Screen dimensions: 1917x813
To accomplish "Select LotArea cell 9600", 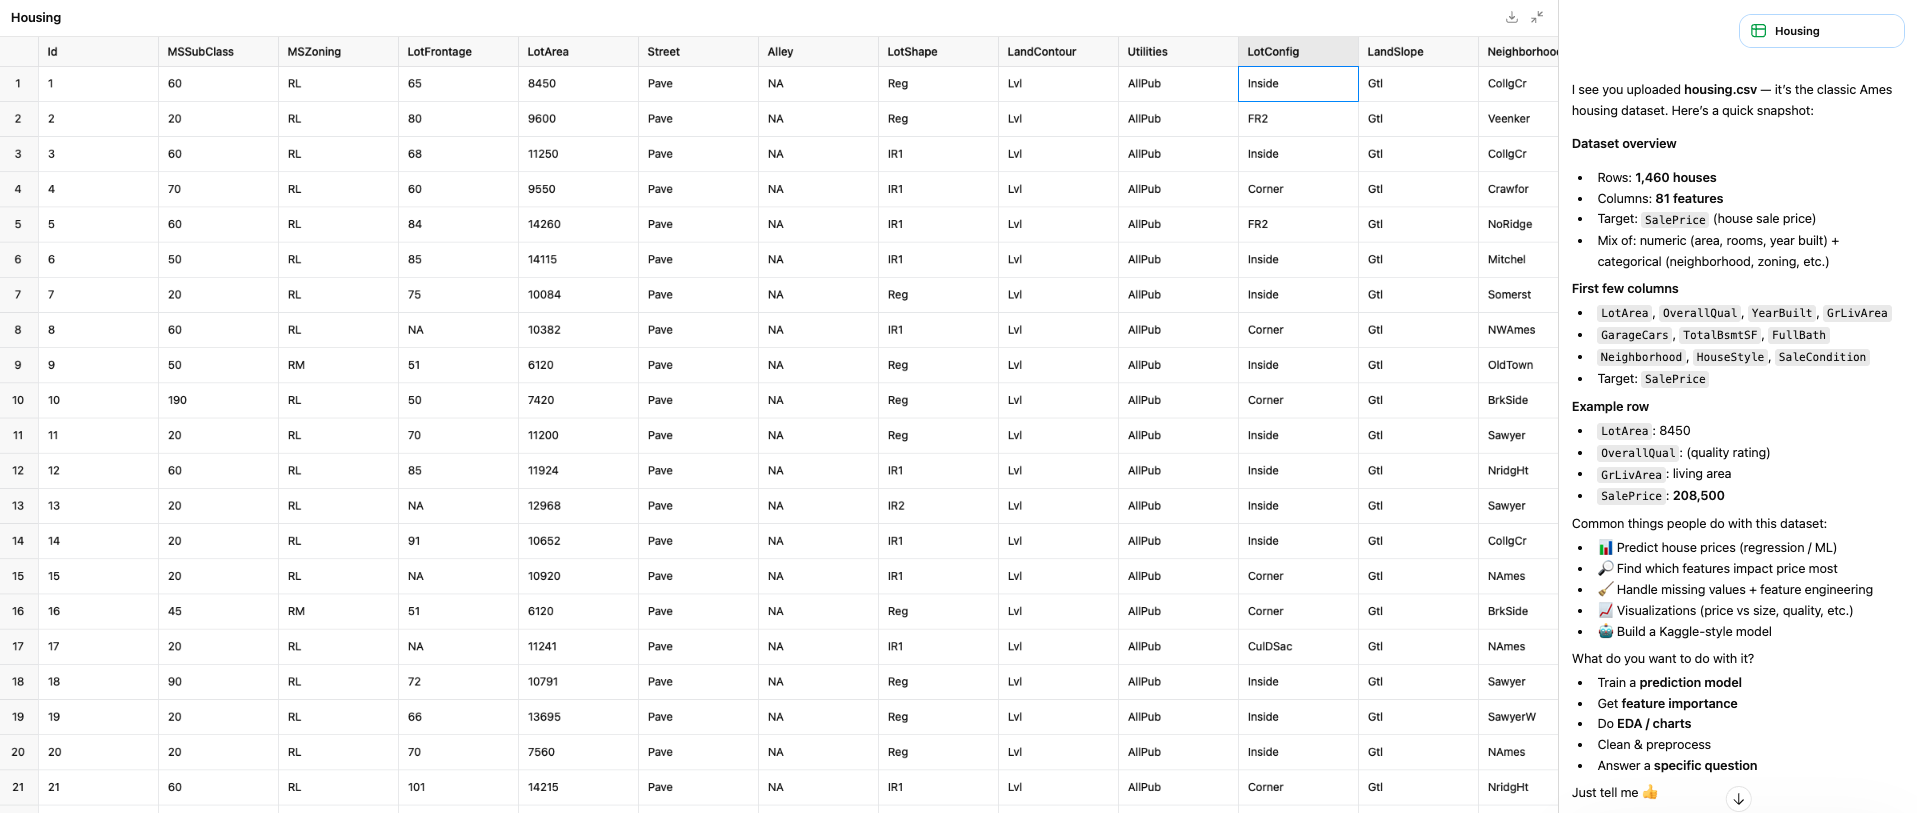I will coord(578,119).
